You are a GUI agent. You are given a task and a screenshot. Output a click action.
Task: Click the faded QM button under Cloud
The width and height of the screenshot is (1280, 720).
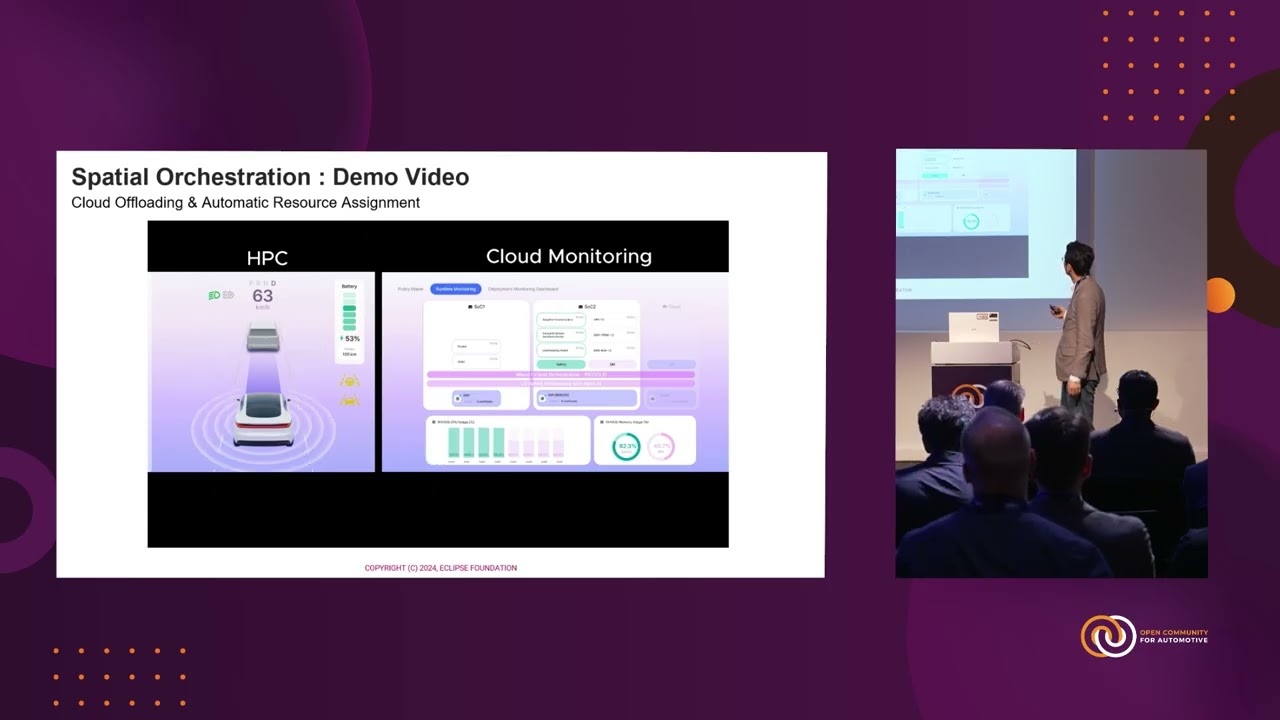[672, 364]
